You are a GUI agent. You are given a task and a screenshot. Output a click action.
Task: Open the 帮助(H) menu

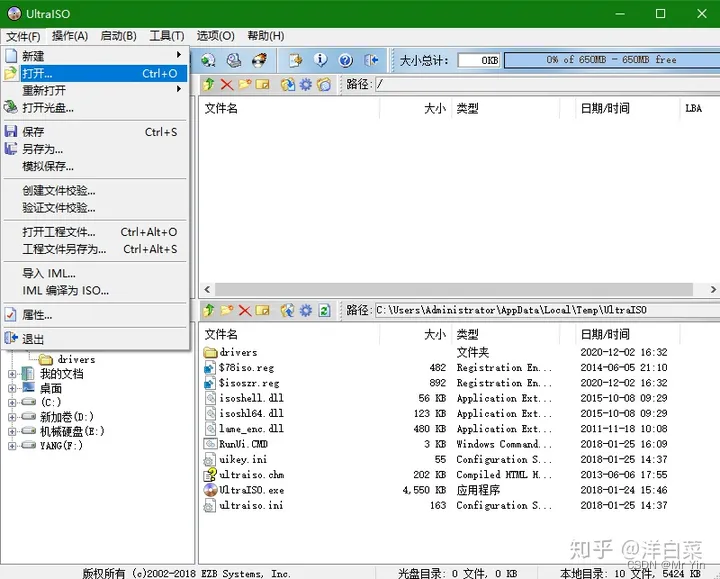click(x=265, y=36)
